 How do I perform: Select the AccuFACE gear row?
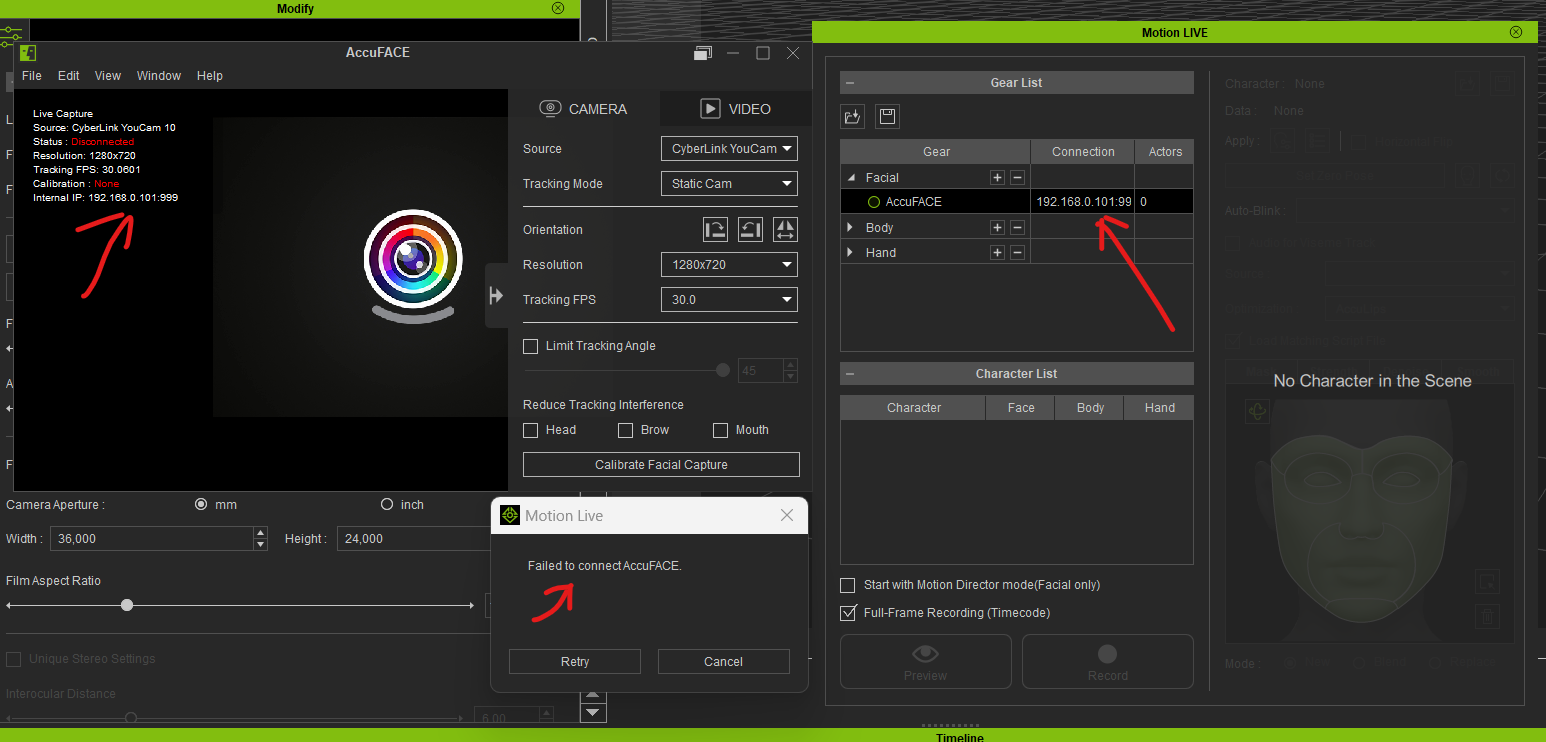tap(1017, 202)
